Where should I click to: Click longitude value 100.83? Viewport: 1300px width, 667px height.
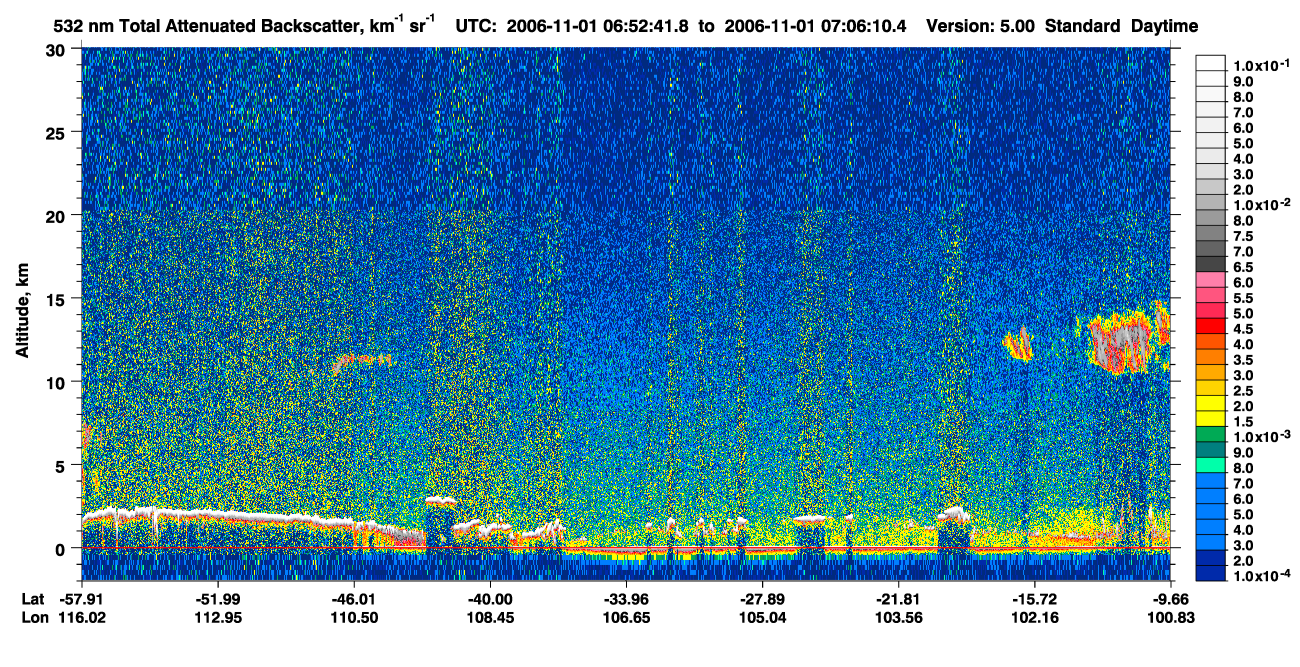(1172, 617)
